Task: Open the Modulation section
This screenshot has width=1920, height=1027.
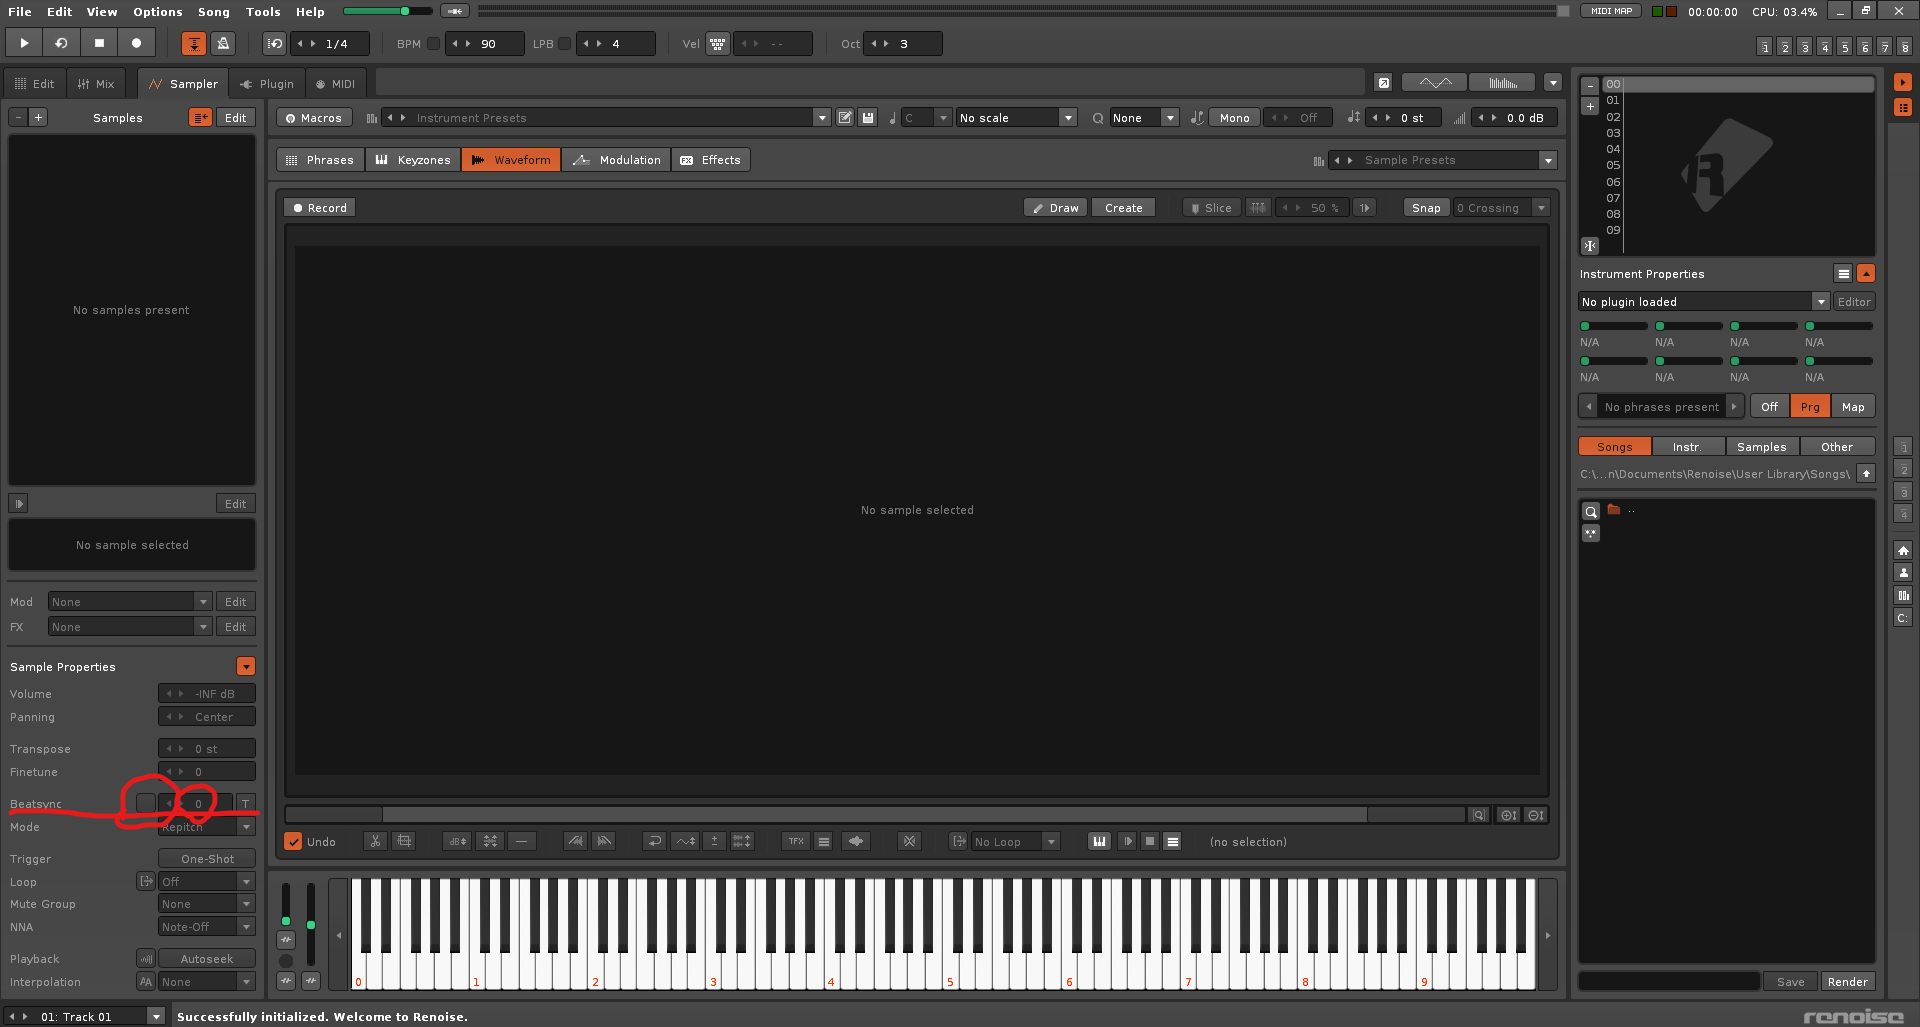Action: click(616, 160)
